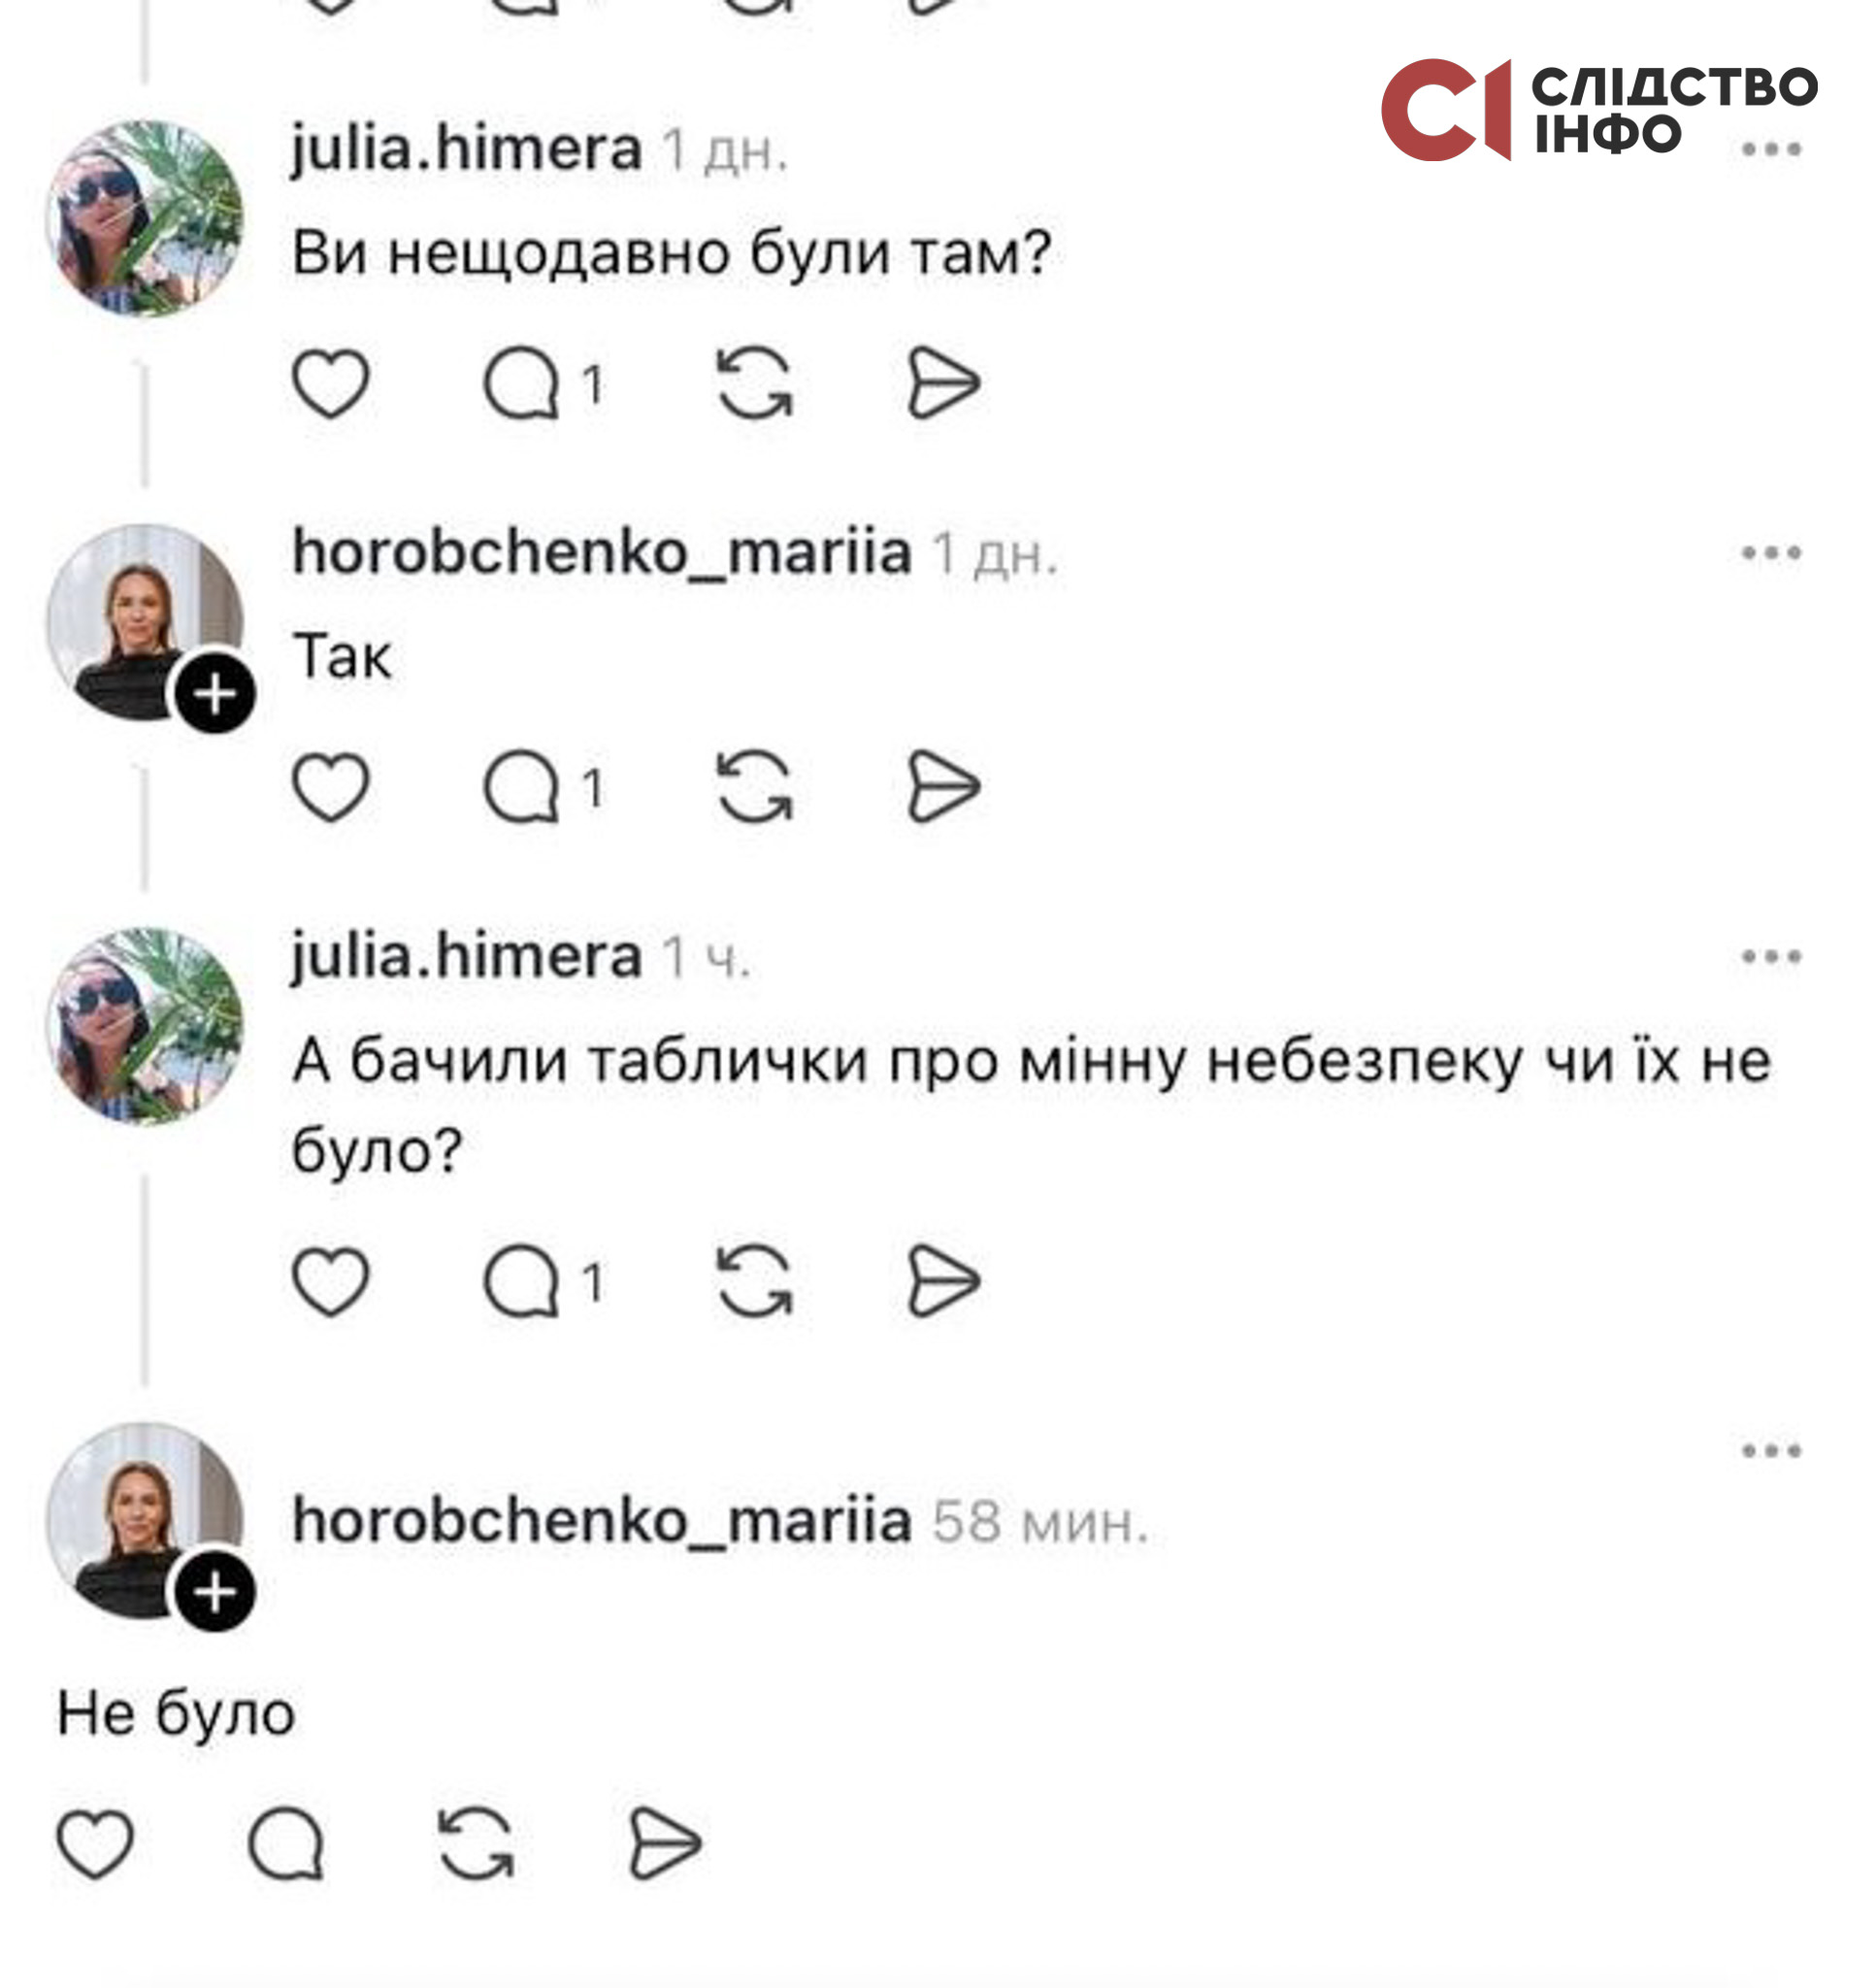Open julia.himera profile from first username
The image size is (1876, 1988).
(467, 151)
